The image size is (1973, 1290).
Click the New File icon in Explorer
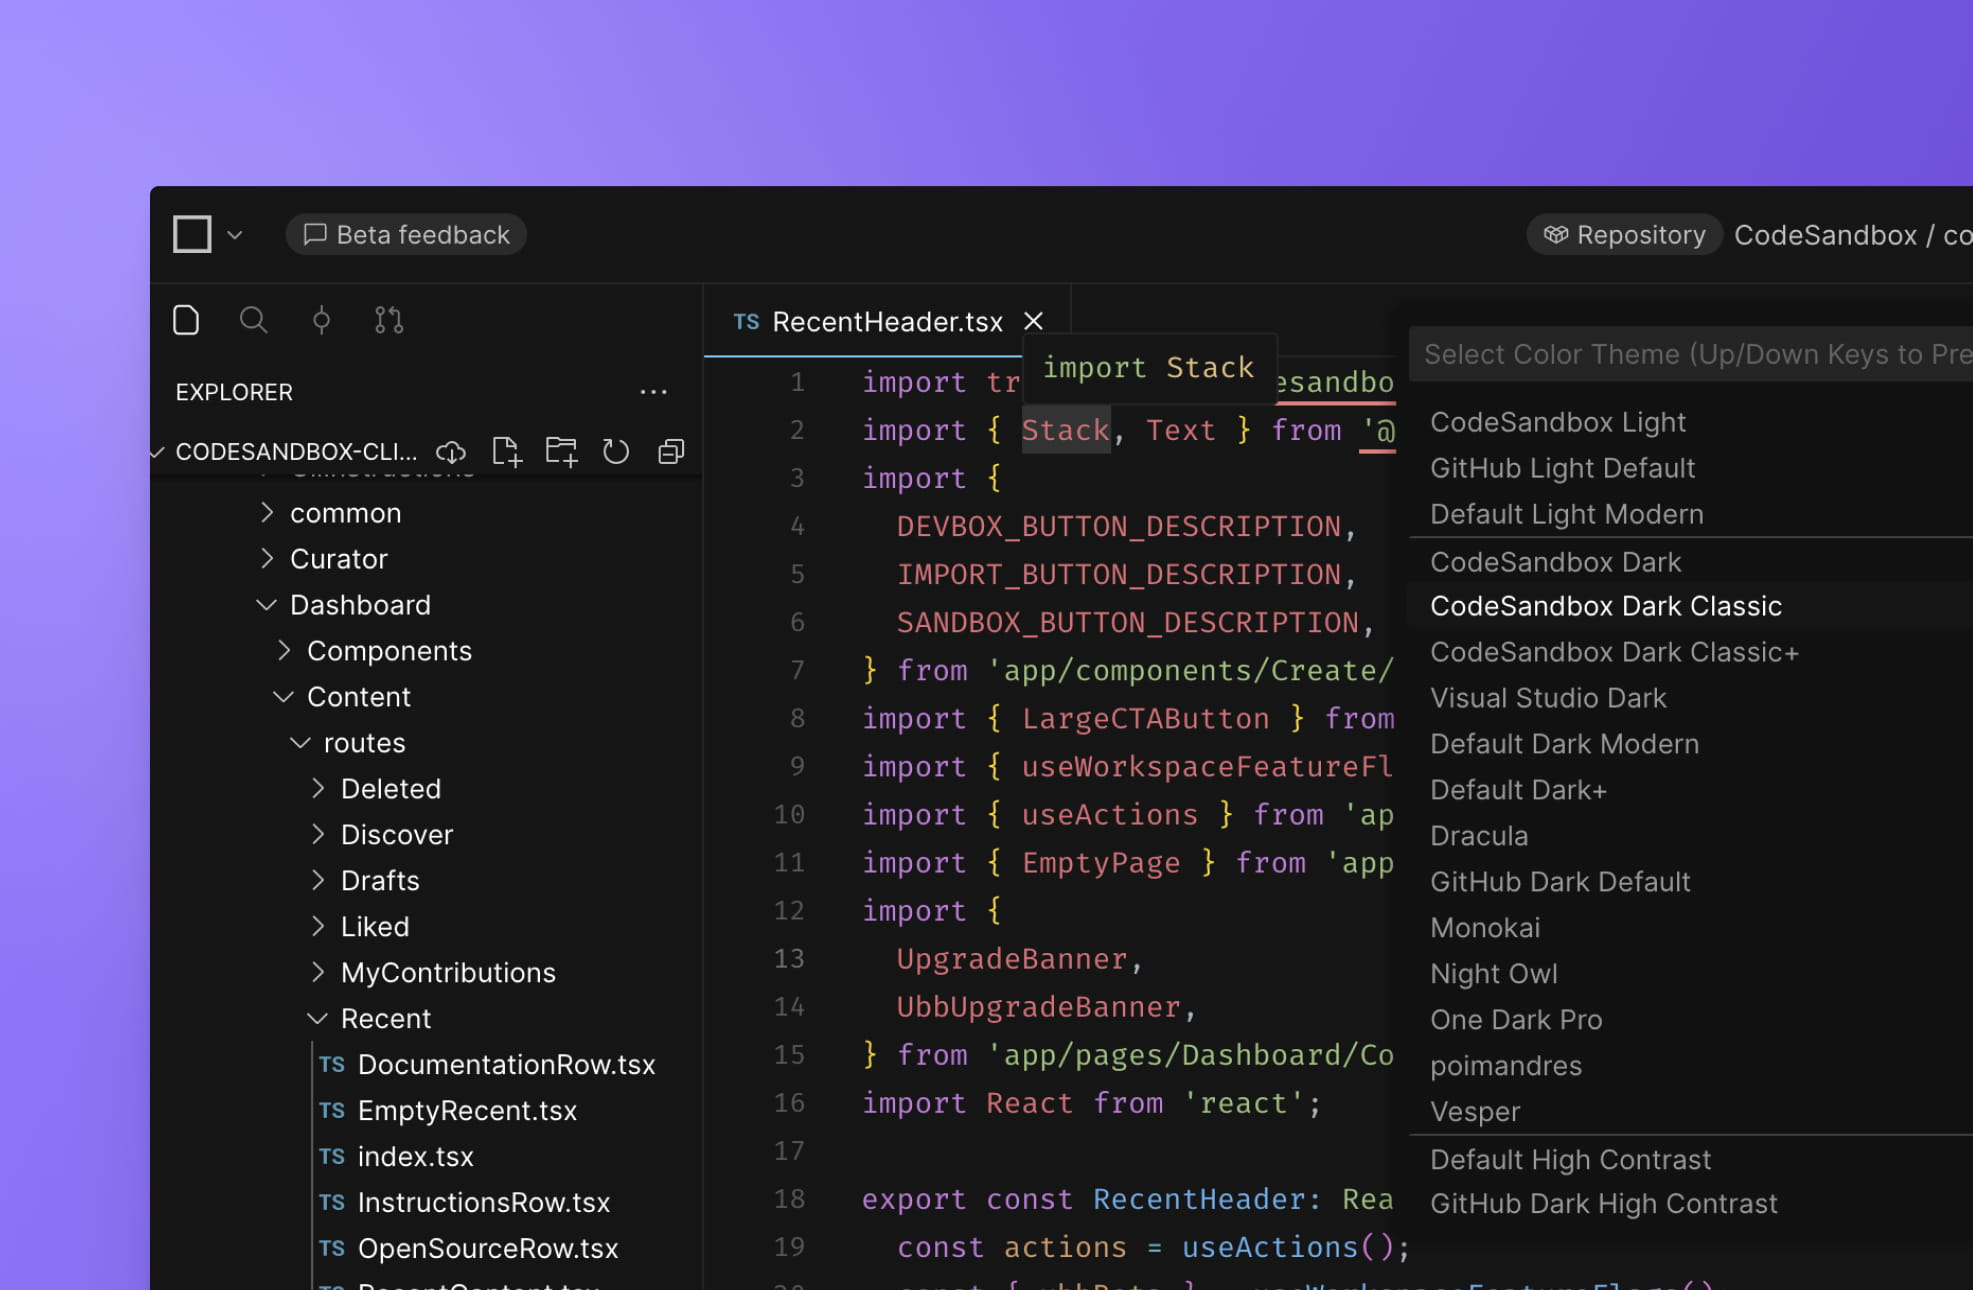click(x=506, y=451)
